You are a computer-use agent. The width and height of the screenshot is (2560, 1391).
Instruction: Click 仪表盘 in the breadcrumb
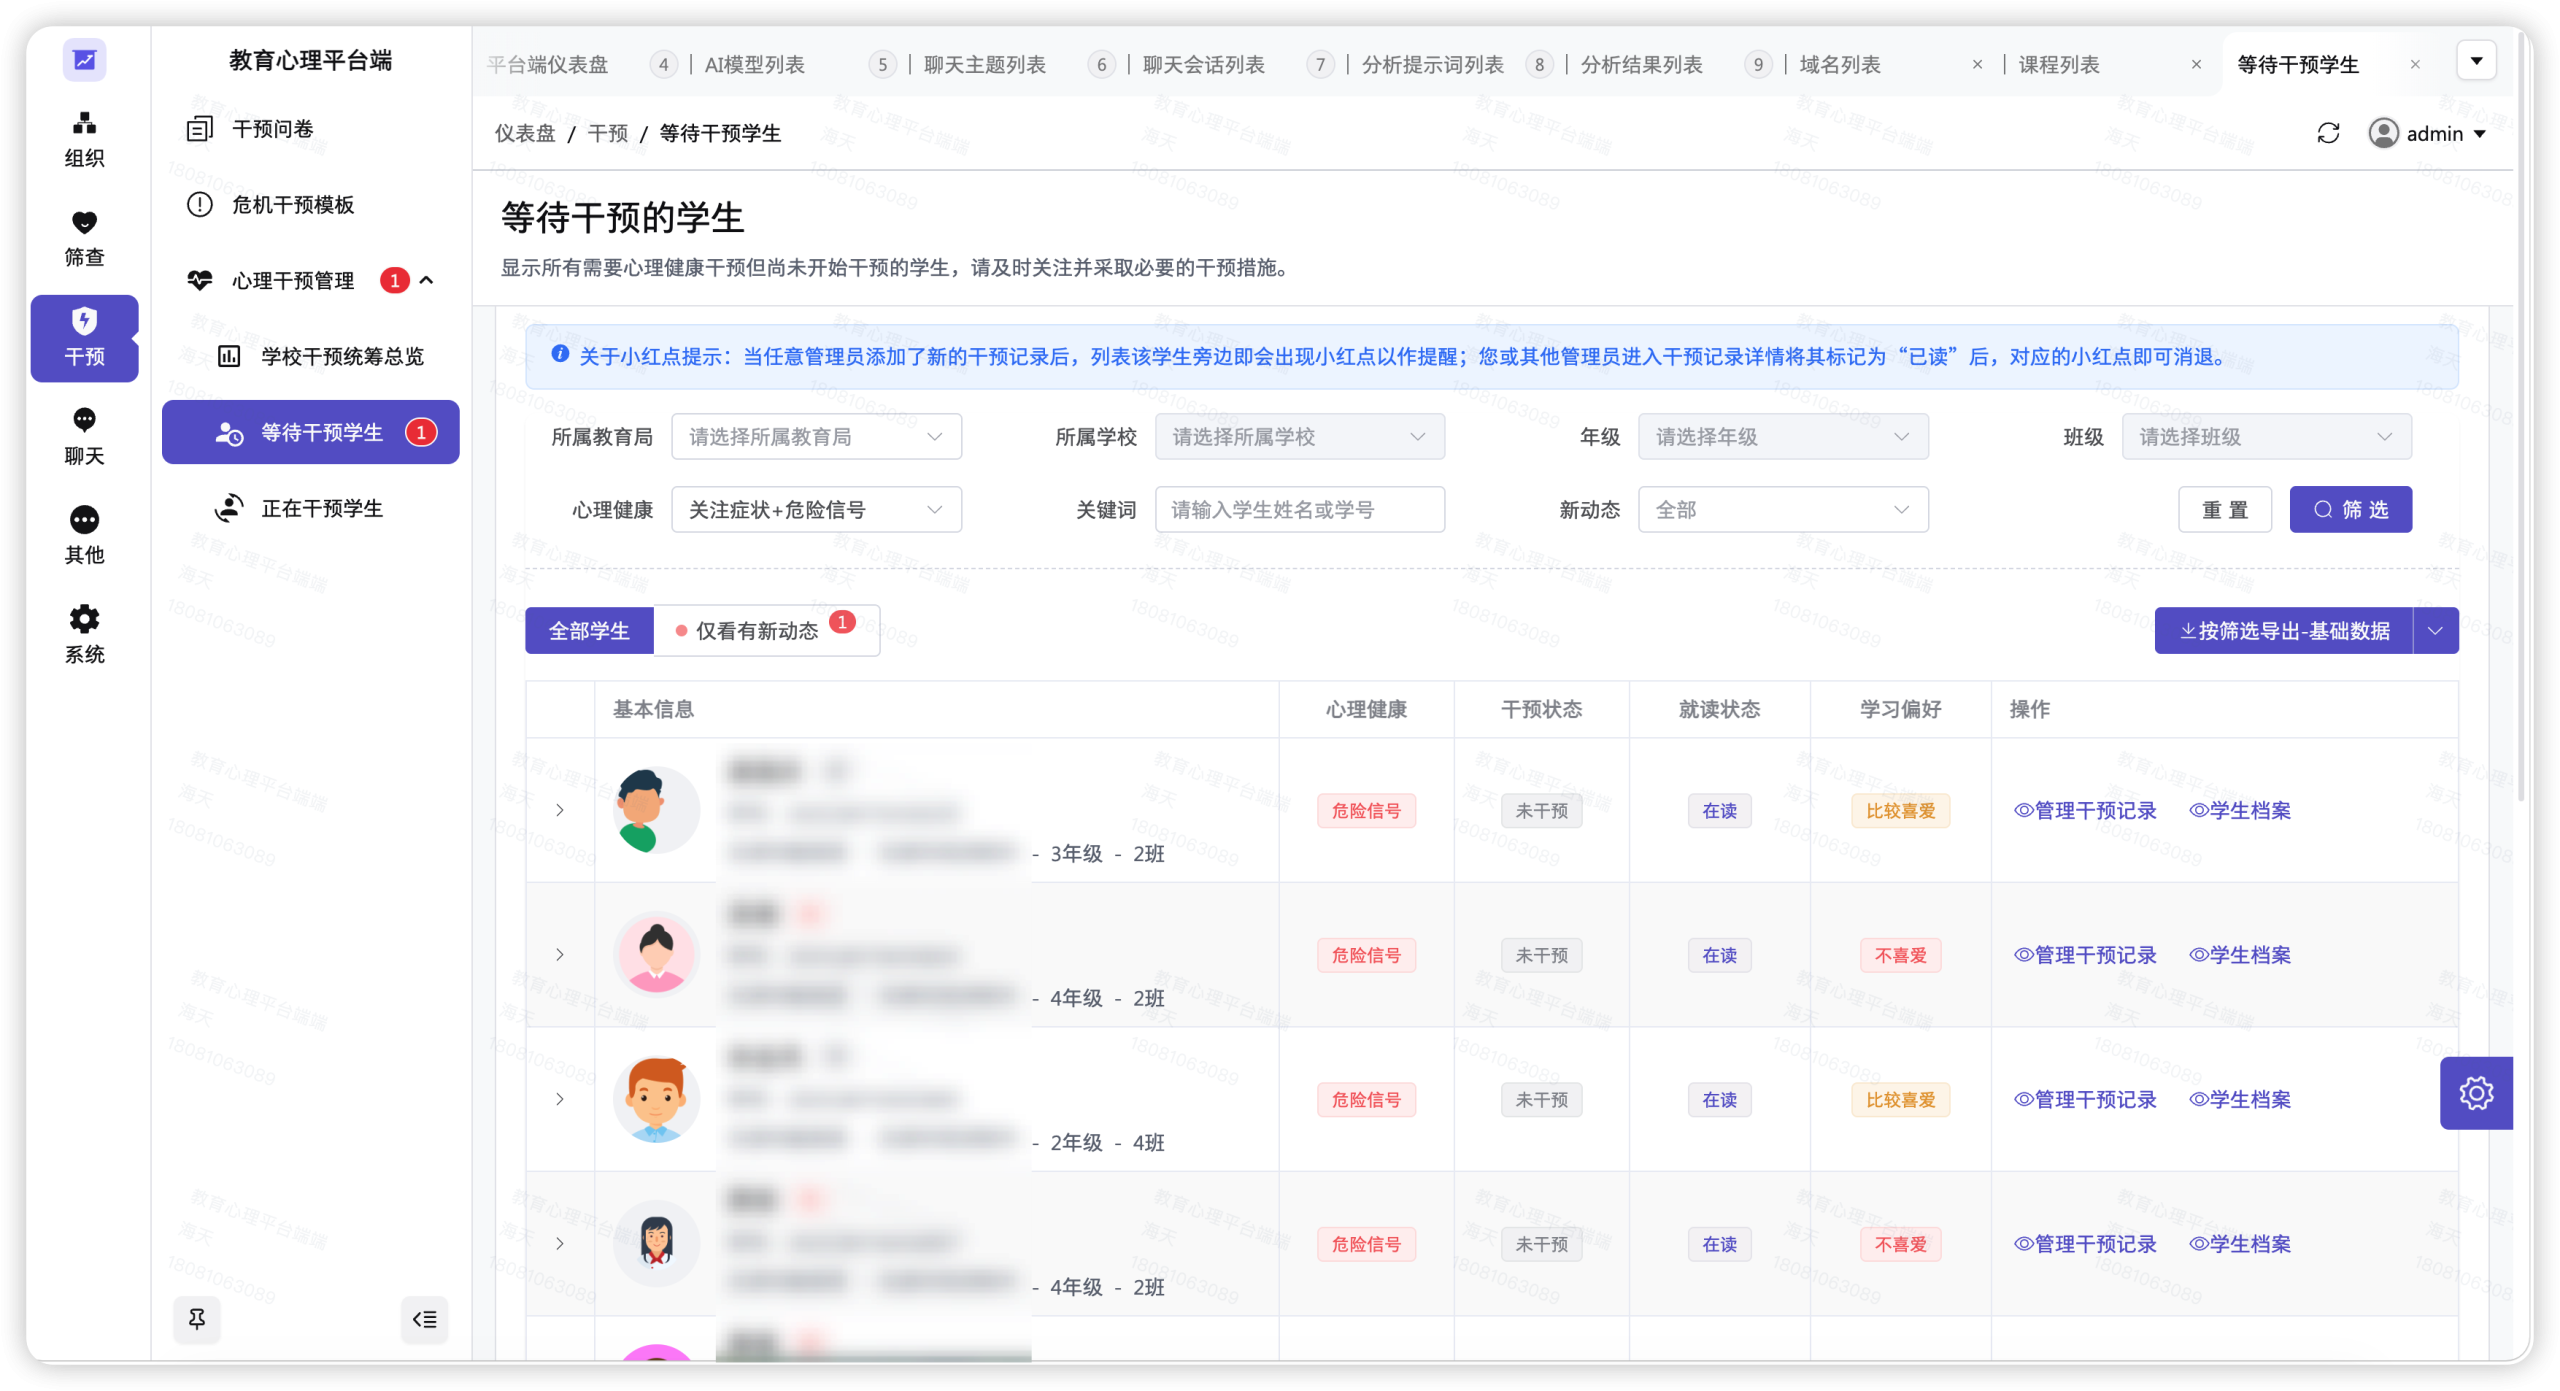point(525,133)
